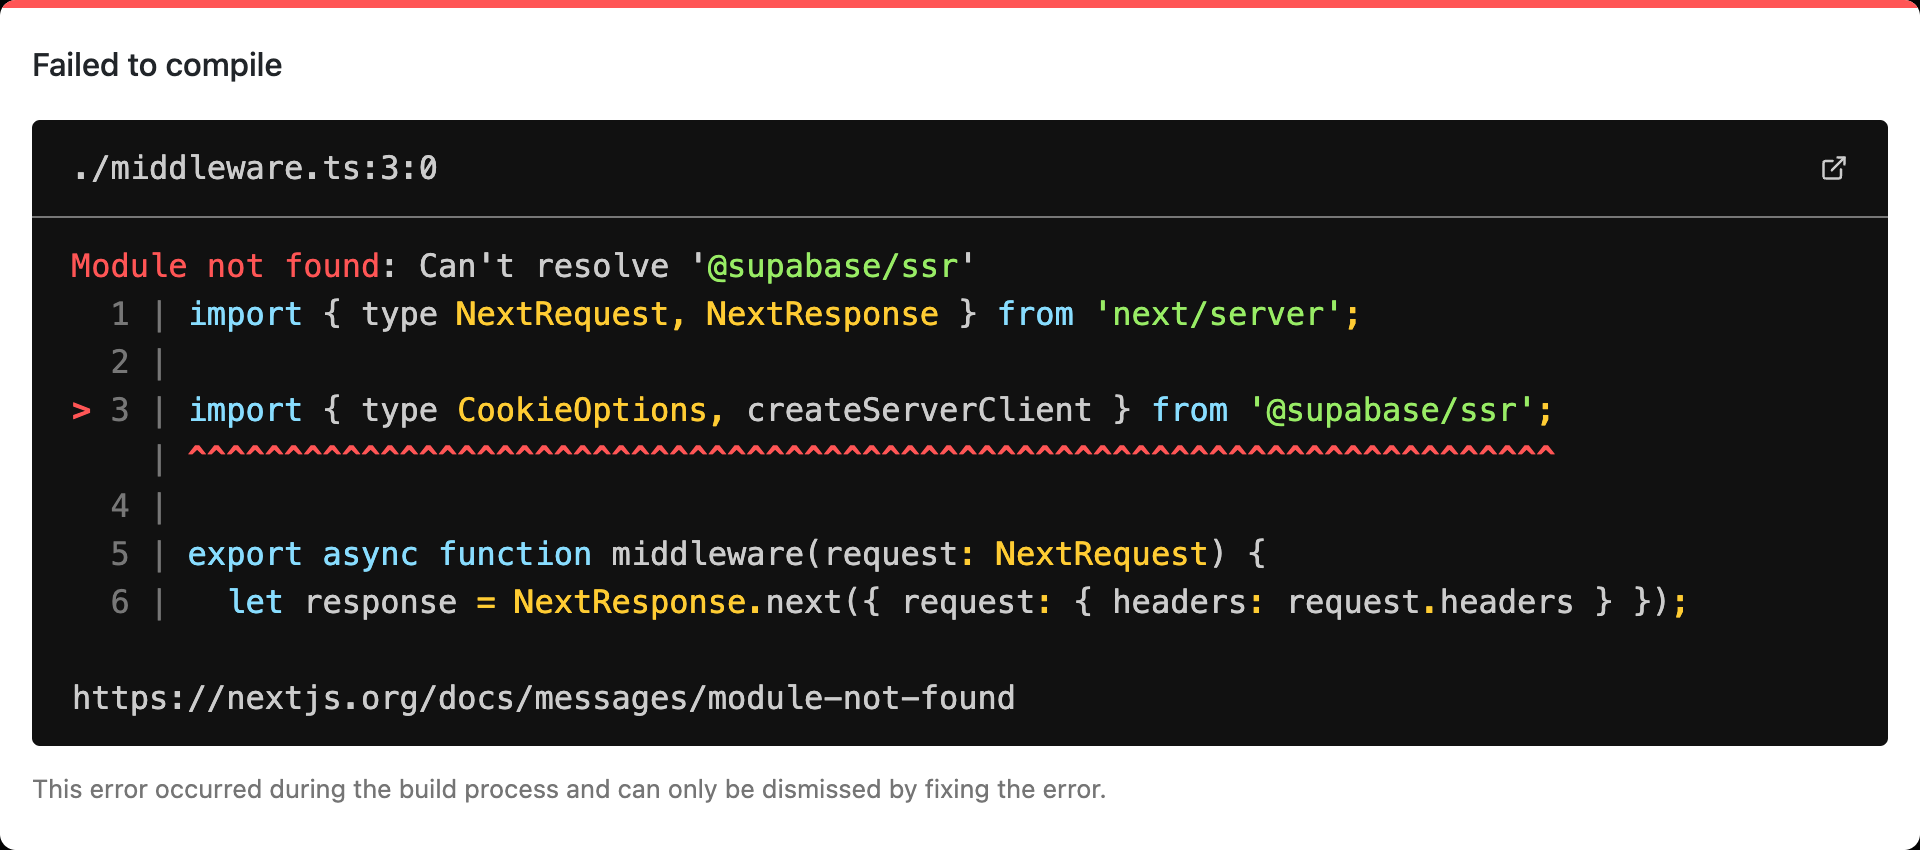Open the nextjs.org module-not-found docs link
This screenshot has height=850, width=1920.
544,697
